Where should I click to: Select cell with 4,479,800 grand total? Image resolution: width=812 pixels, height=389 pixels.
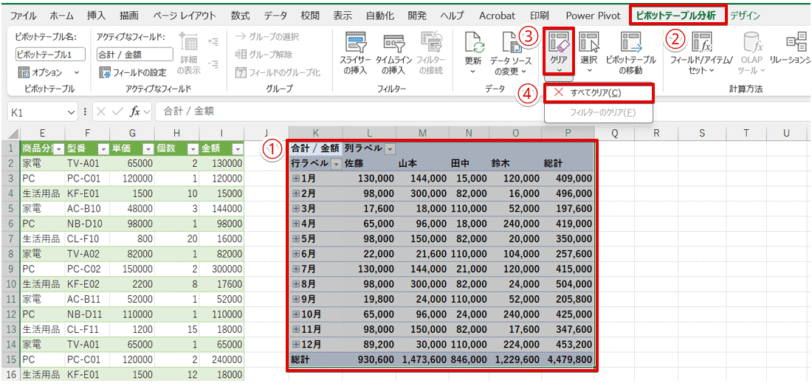(x=568, y=359)
